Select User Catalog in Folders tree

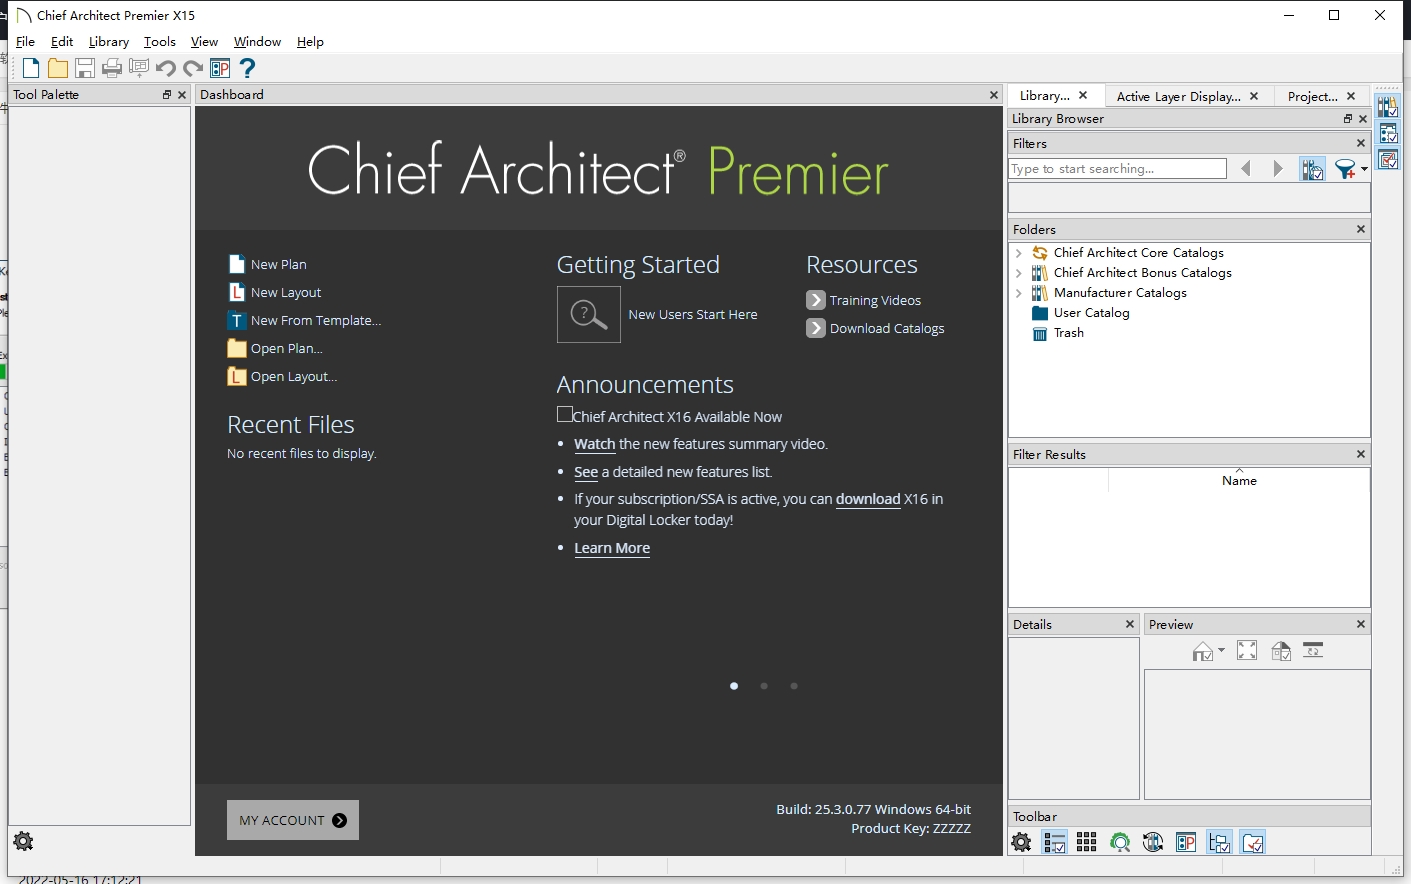pyautogui.click(x=1091, y=313)
